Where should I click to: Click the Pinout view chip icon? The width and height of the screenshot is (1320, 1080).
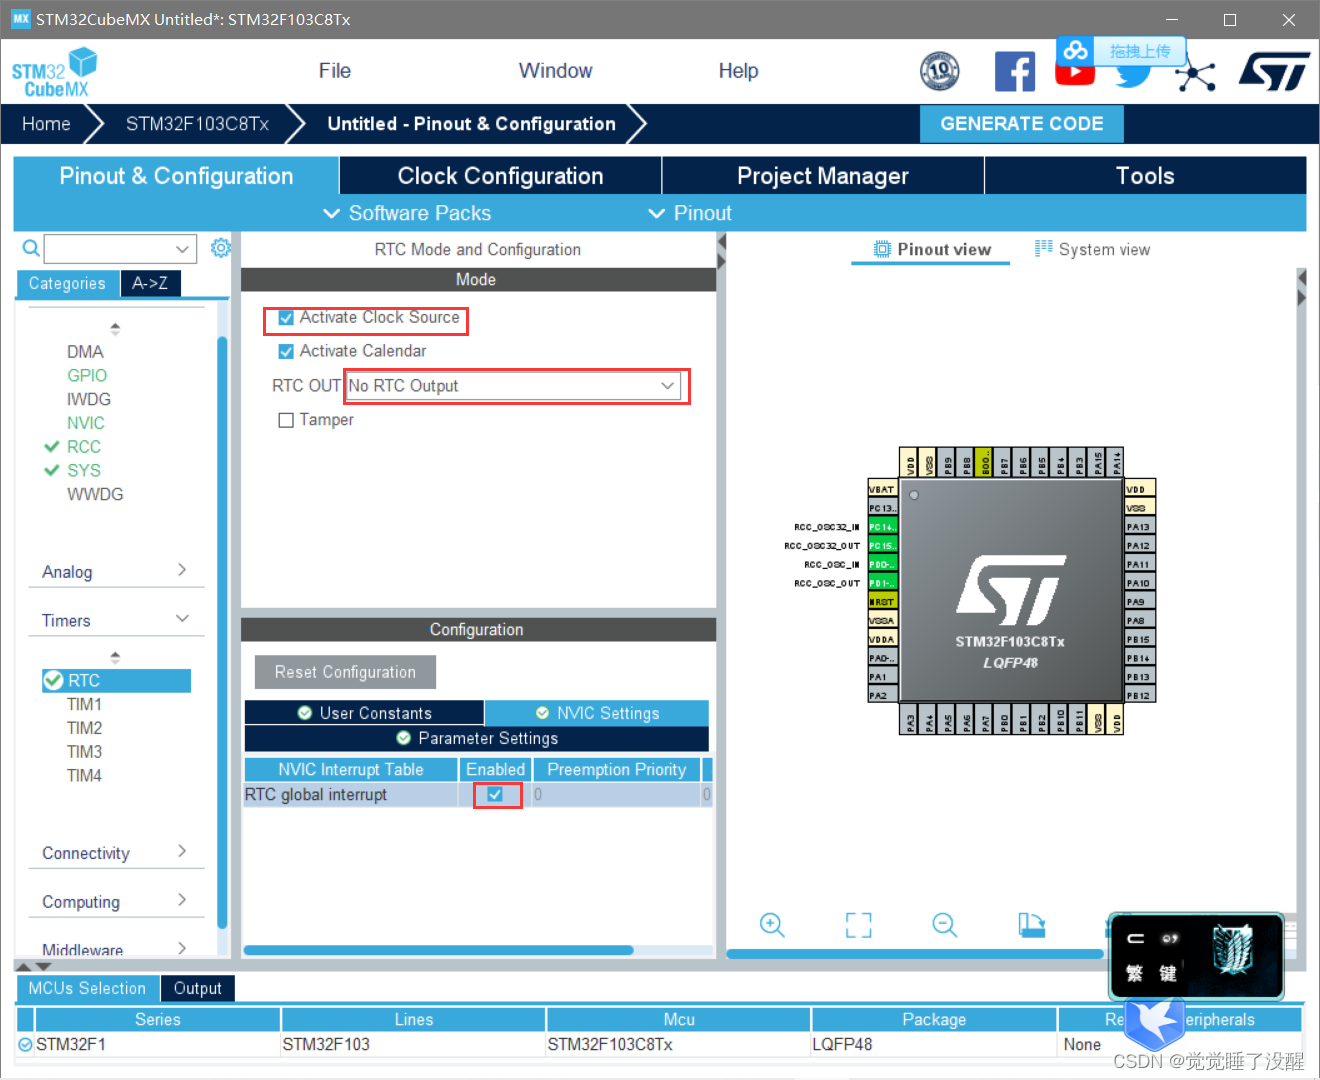[x=881, y=249]
